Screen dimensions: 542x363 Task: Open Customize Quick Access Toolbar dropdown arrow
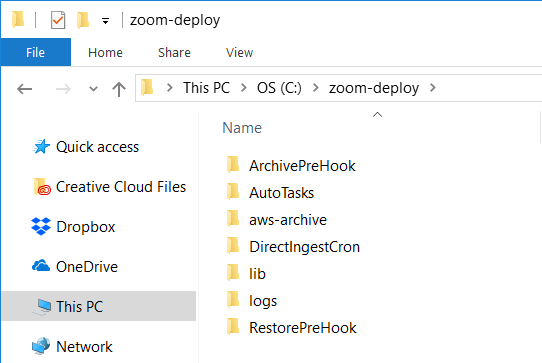pyautogui.click(x=105, y=21)
